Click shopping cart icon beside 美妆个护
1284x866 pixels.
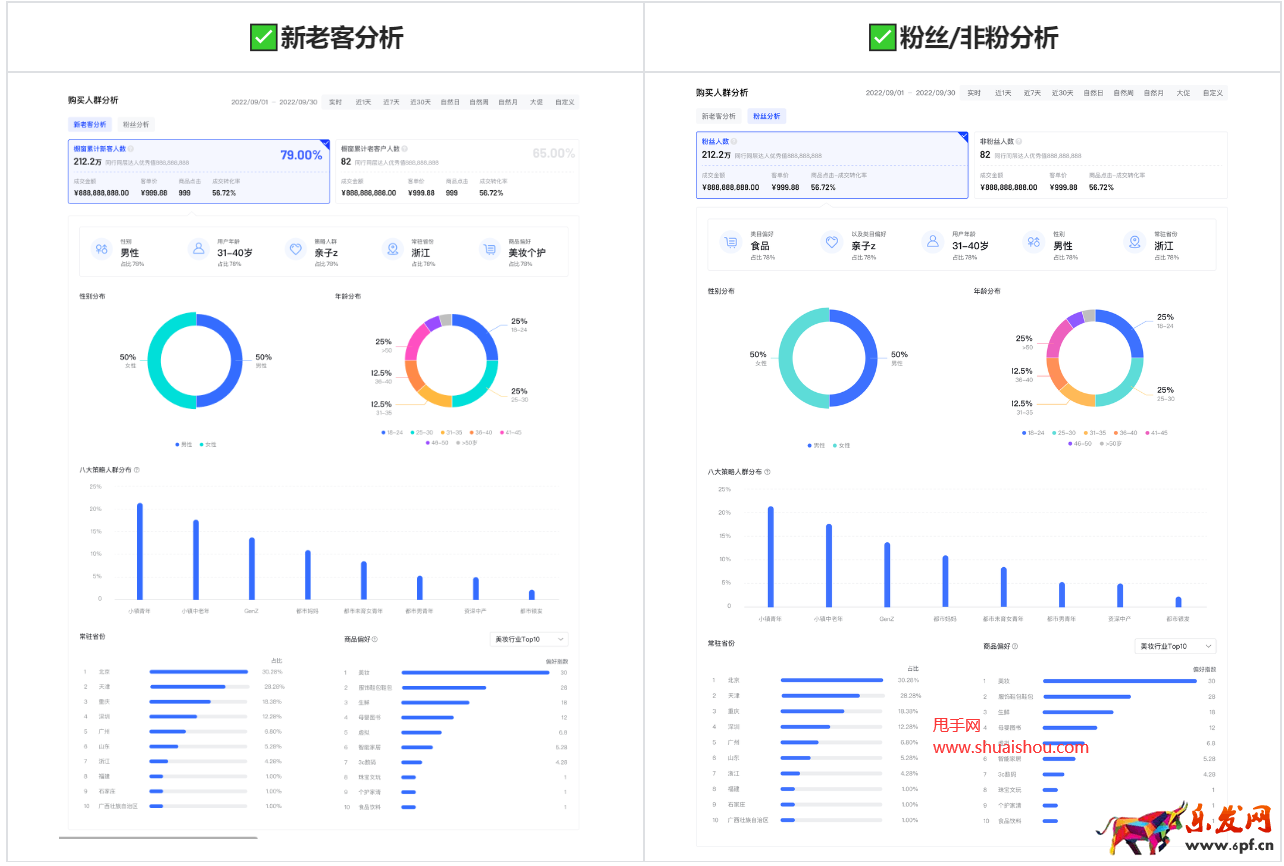pos(488,249)
